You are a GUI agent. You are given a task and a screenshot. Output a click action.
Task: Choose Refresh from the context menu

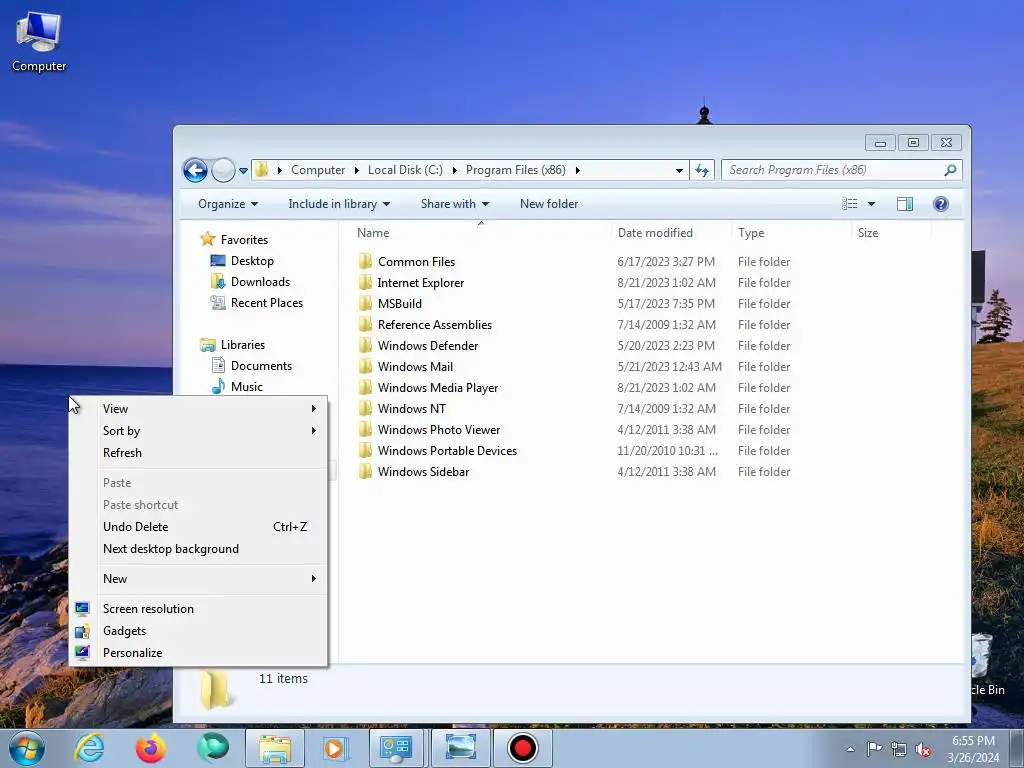tap(198, 453)
